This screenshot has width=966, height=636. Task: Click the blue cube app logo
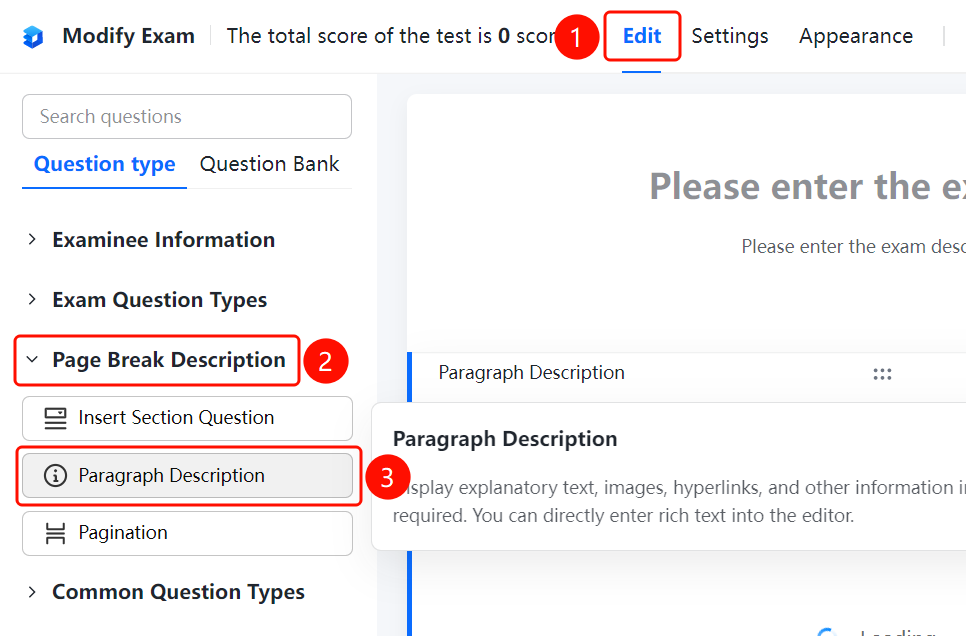pos(33,36)
